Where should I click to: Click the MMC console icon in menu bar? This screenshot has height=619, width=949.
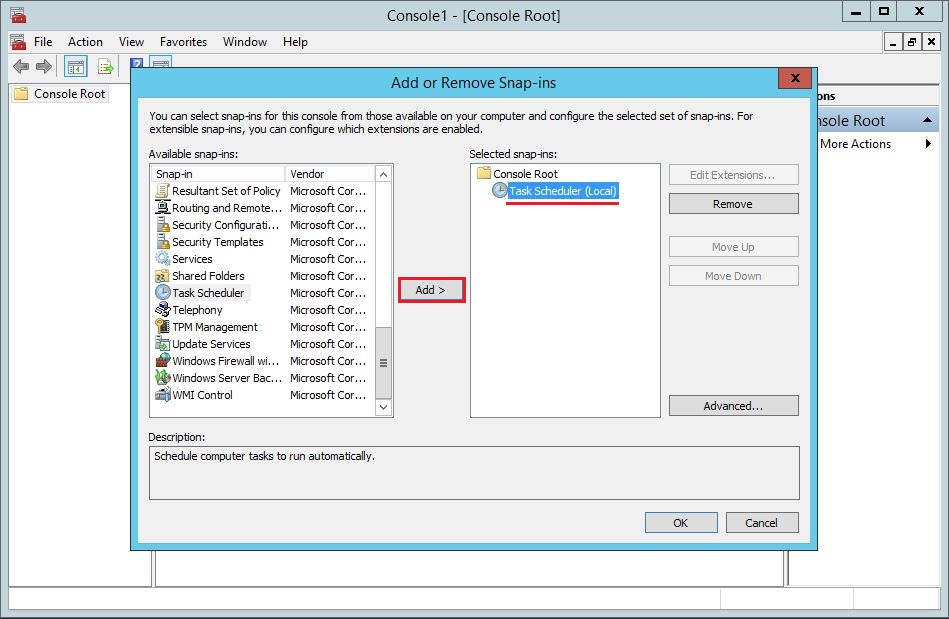[x=18, y=42]
